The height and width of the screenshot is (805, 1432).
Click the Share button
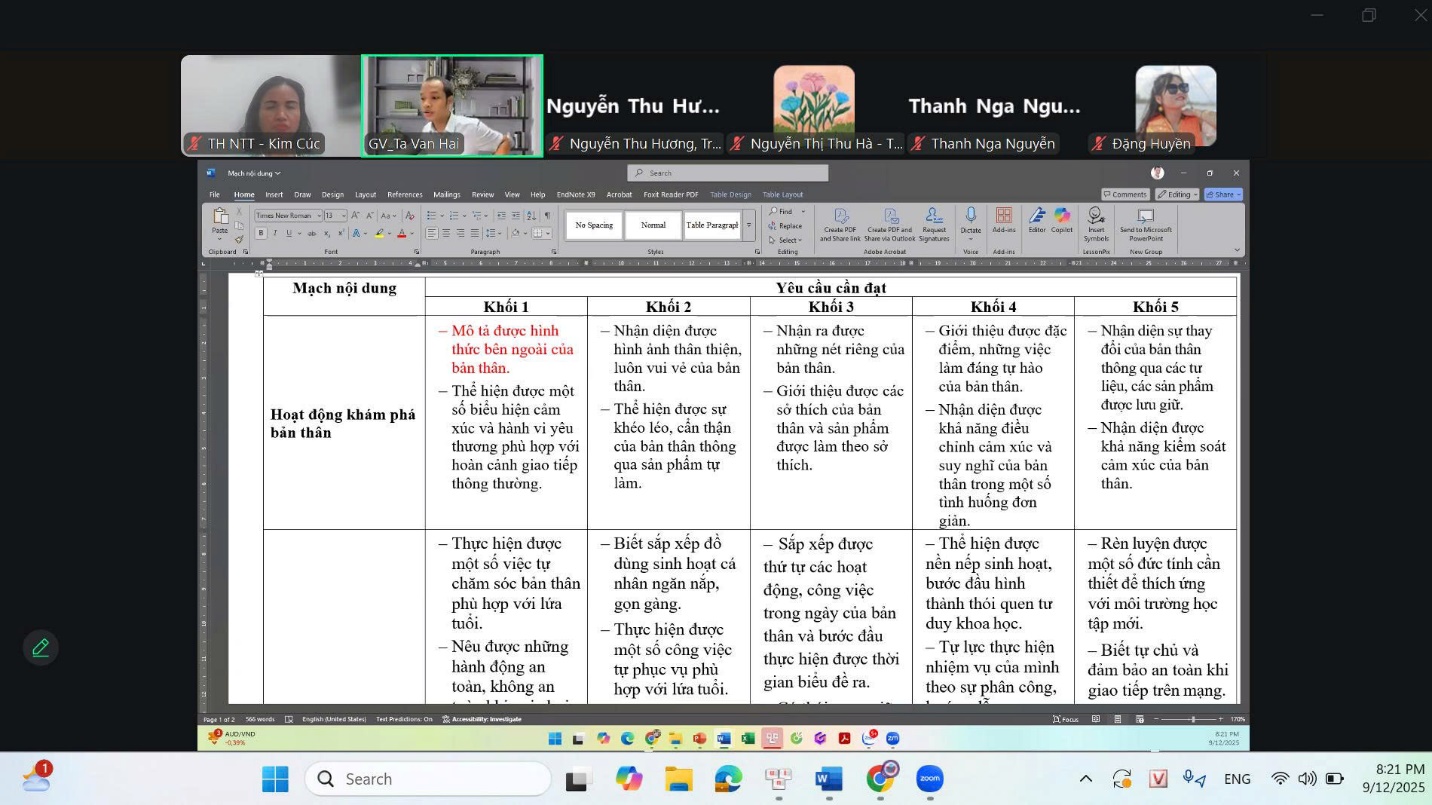(x=1223, y=194)
